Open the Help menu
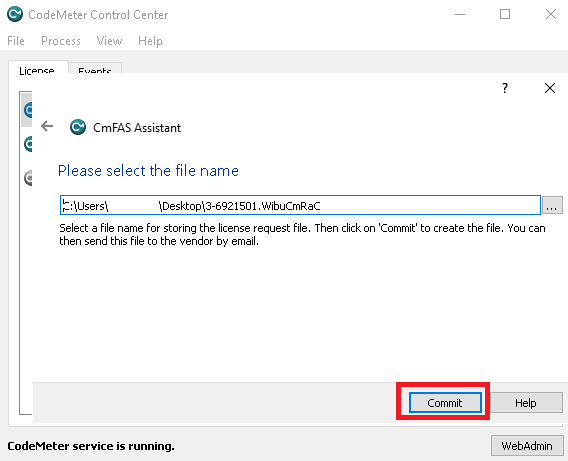 (150, 41)
